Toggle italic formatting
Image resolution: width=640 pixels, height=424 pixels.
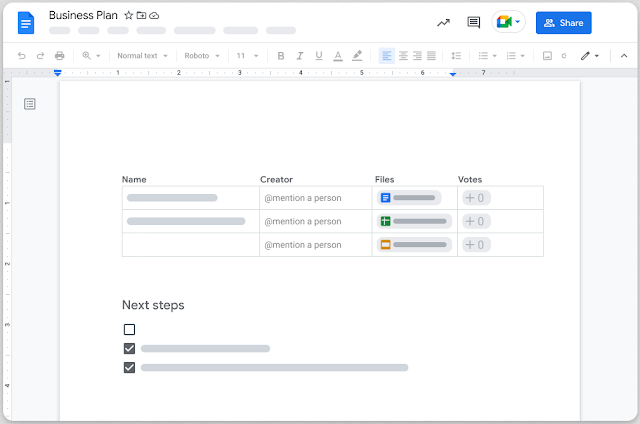[x=300, y=55]
